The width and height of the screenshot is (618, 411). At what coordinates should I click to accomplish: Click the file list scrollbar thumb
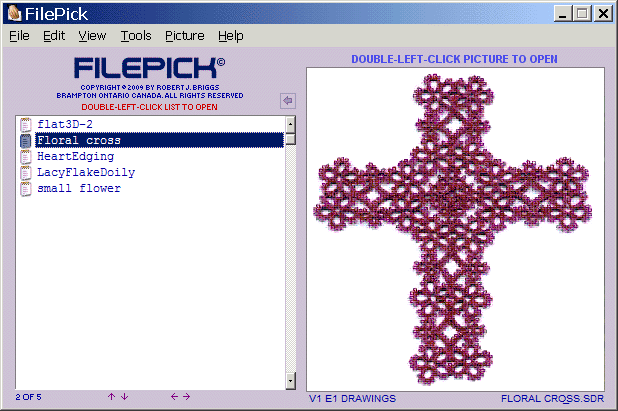[290, 139]
